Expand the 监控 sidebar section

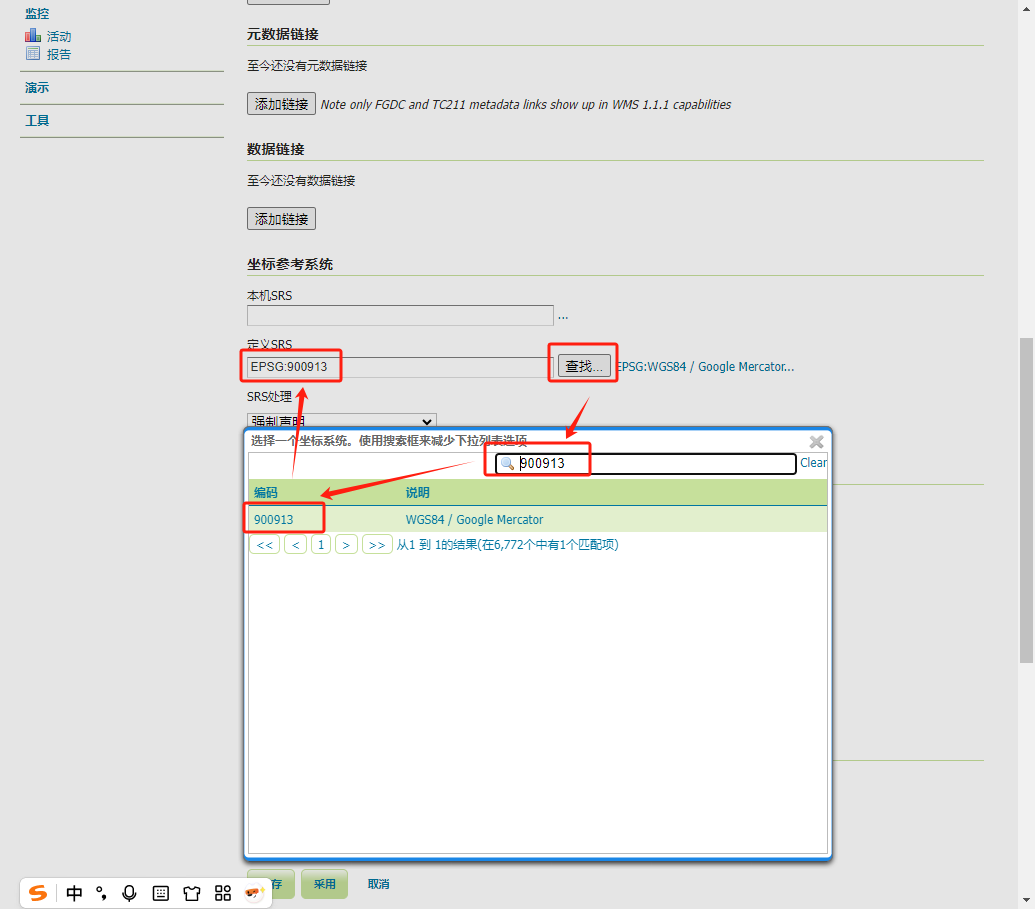(37, 13)
